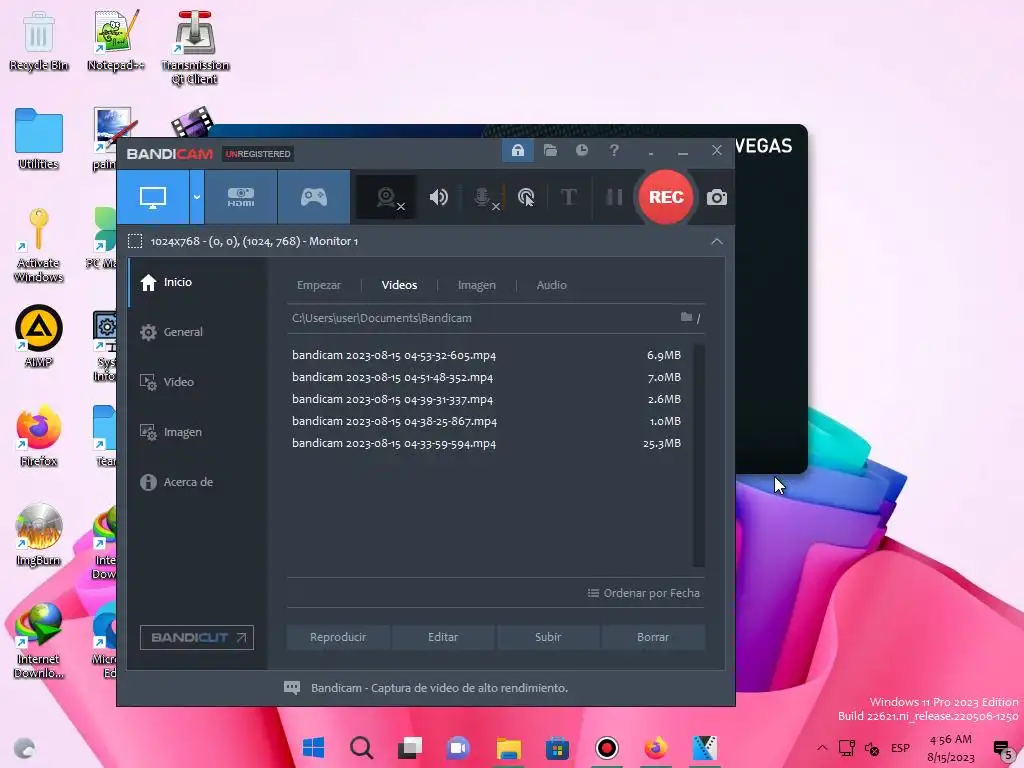Viewport: 1024px width, 768px height.
Task: Show hidden tray icons chevron
Action: tap(822, 748)
